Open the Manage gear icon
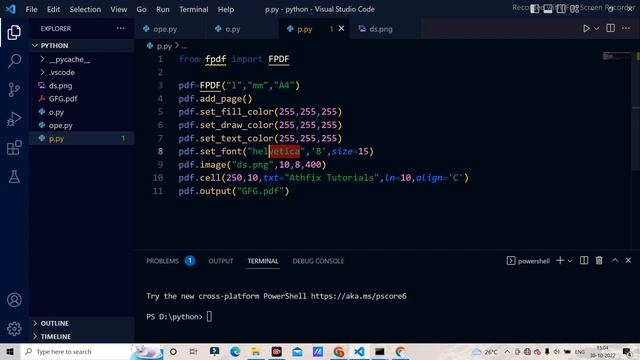640x360 pixels. click(14, 329)
